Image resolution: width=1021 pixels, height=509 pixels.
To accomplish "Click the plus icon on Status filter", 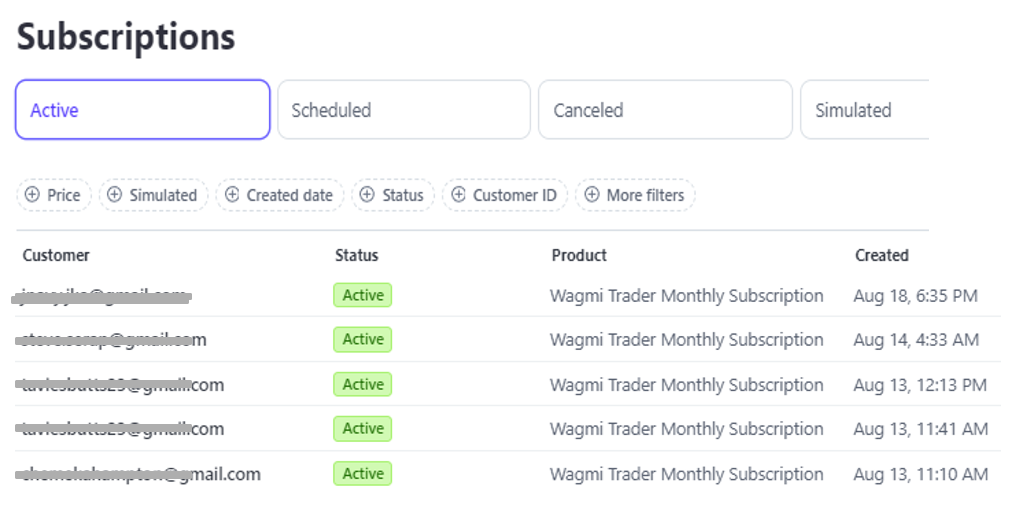I will 368,195.
